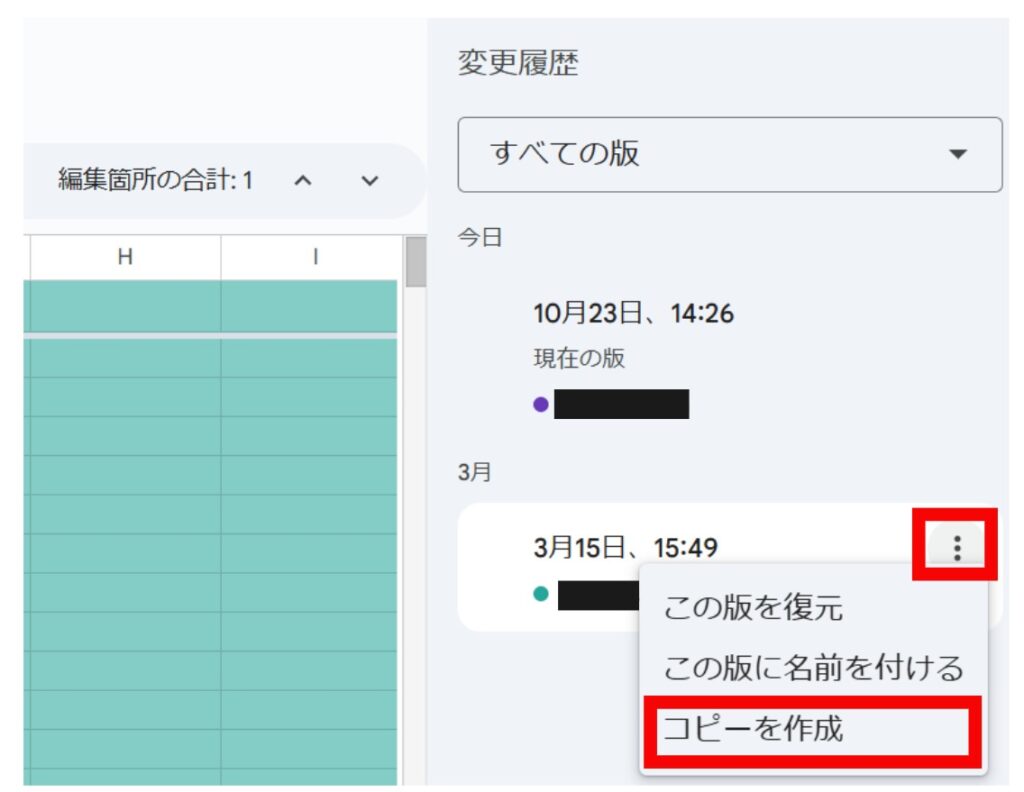Viewport: 1024px width, 792px height.
Task: Click コピーを作成 in the version menu
Action: (x=753, y=729)
